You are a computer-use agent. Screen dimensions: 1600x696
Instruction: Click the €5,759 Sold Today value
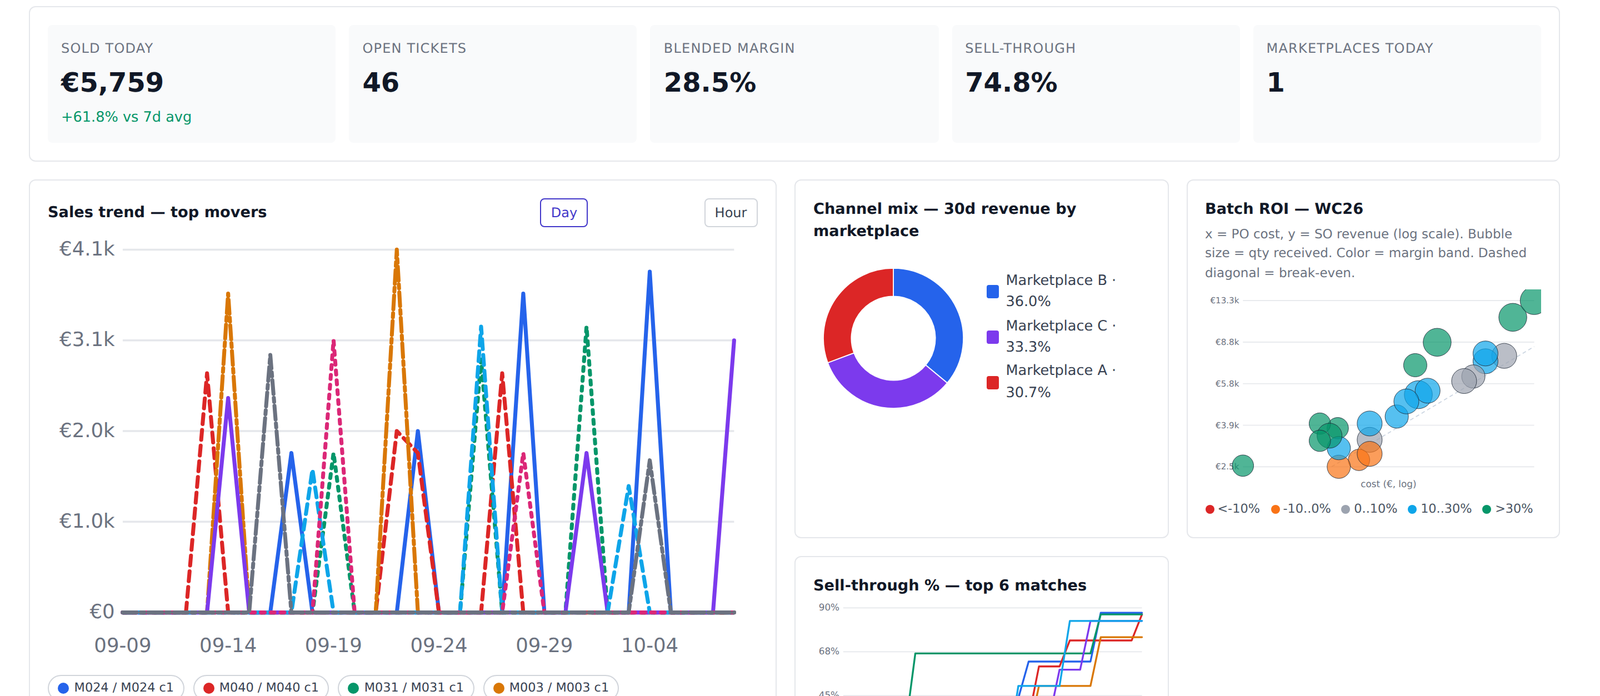[112, 82]
